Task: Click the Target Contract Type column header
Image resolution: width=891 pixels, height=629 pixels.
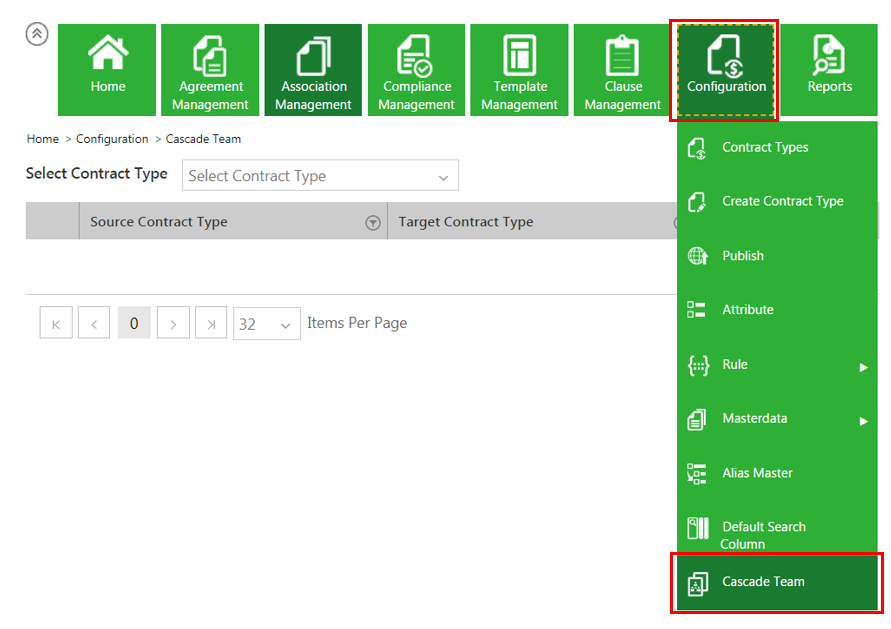Action: click(466, 222)
